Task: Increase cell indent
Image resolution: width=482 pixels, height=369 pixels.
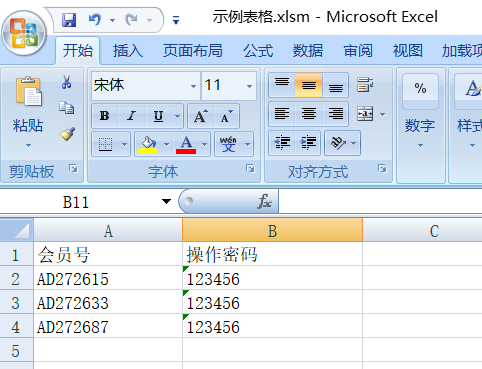Action: 308,143
